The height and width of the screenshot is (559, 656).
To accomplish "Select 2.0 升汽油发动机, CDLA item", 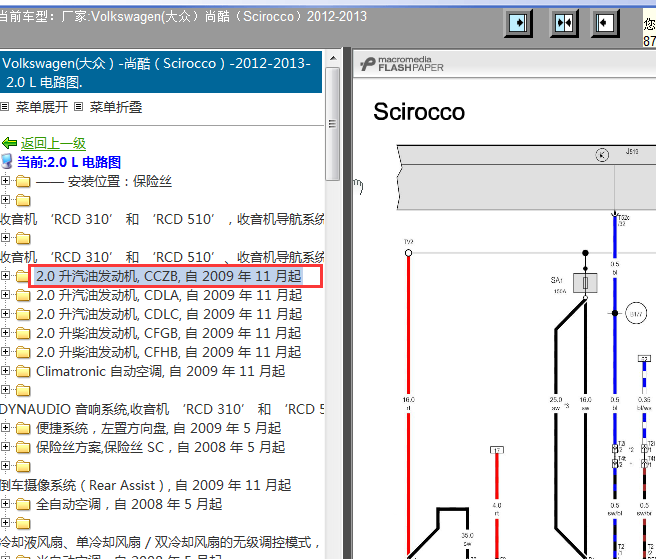I will tap(169, 295).
